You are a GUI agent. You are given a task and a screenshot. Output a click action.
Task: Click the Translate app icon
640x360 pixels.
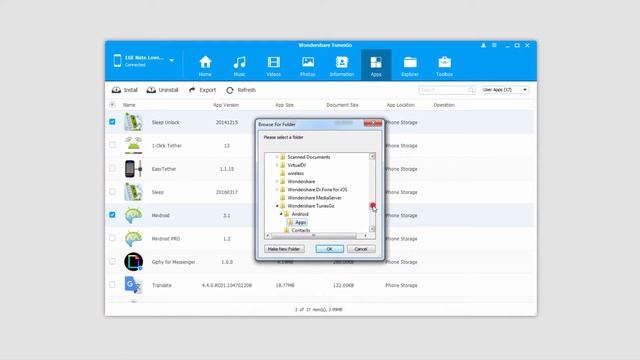point(133,285)
